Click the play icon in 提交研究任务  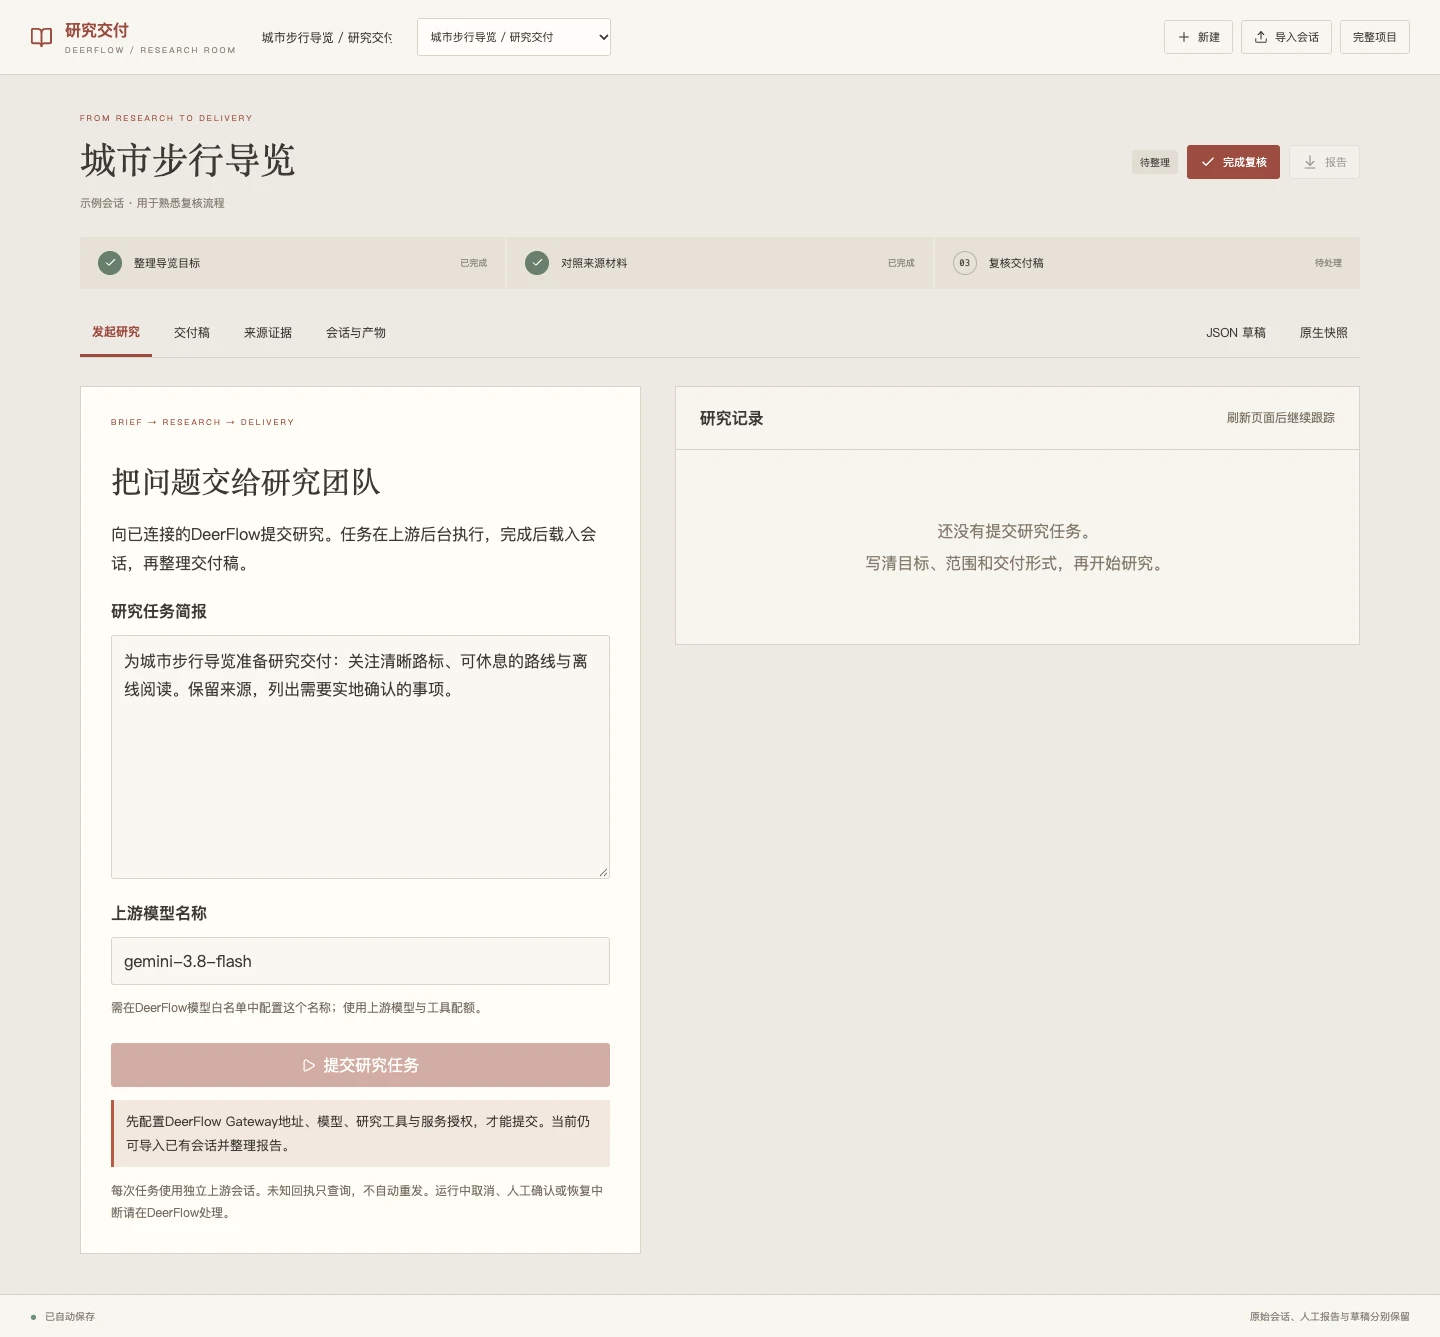pyautogui.click(x=309, y=1066)
